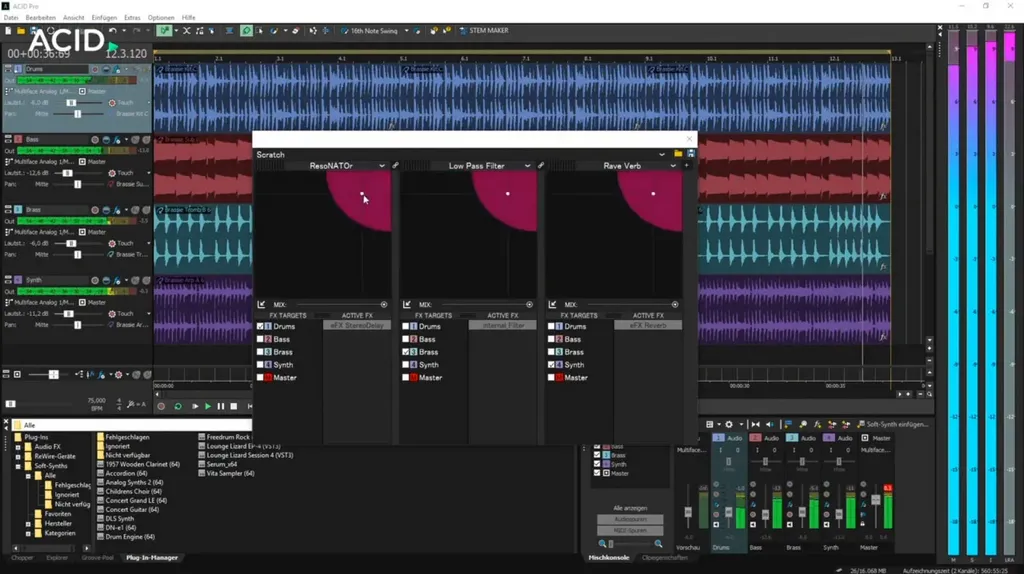Image resolution: width=1024 pixels, height=574 pixels.
Task: Open the Scratch preset dropdown arrow
Action: [x=662, y=155]
